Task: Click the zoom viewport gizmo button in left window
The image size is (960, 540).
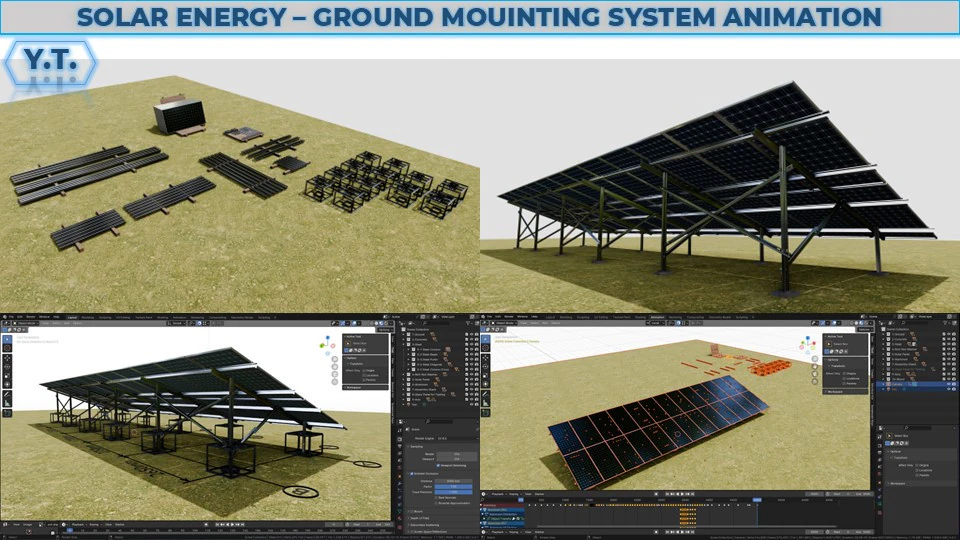Action: 335,359
